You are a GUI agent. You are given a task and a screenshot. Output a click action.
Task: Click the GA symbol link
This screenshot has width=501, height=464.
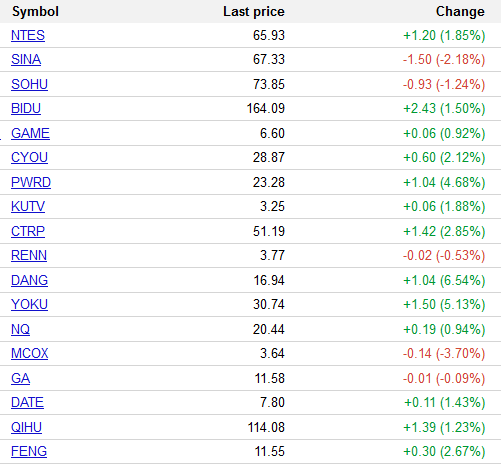[21, 378]
